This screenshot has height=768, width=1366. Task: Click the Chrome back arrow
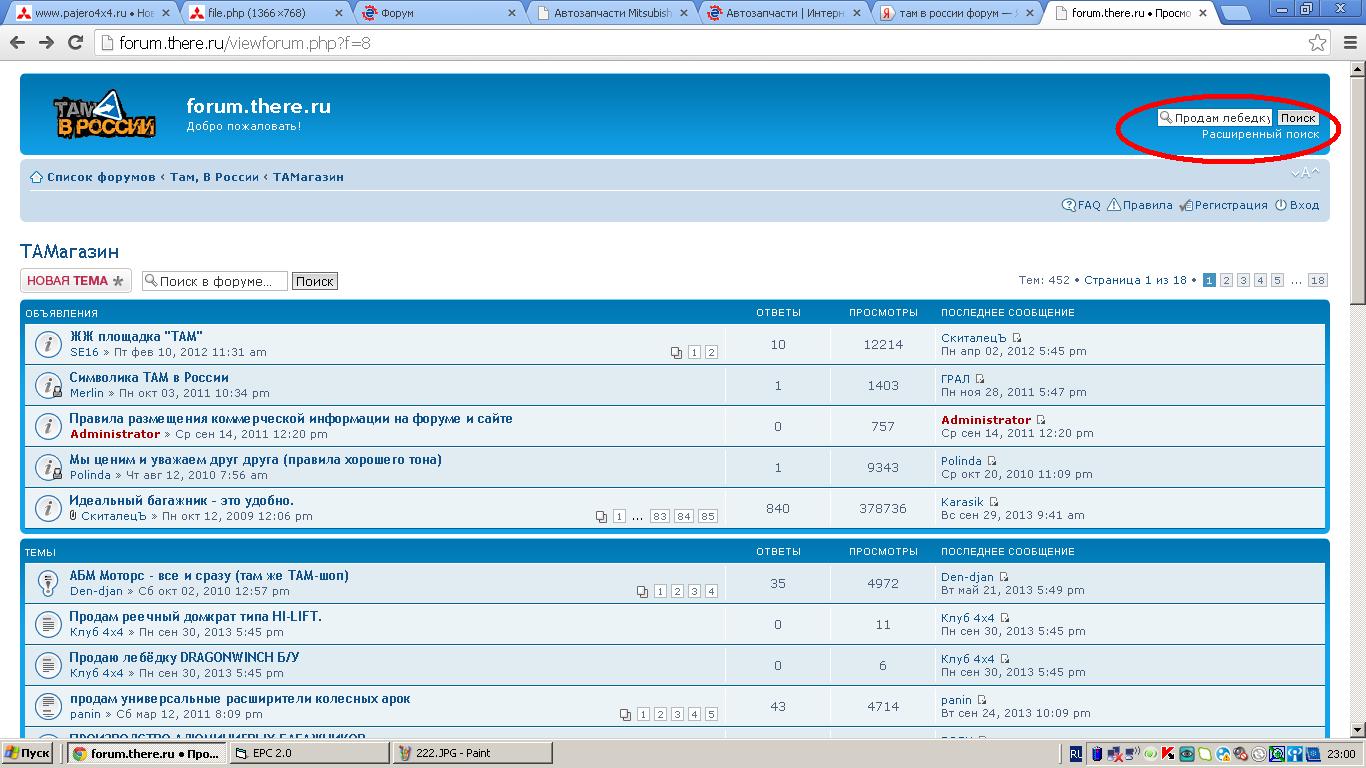(x=17, y=43)
